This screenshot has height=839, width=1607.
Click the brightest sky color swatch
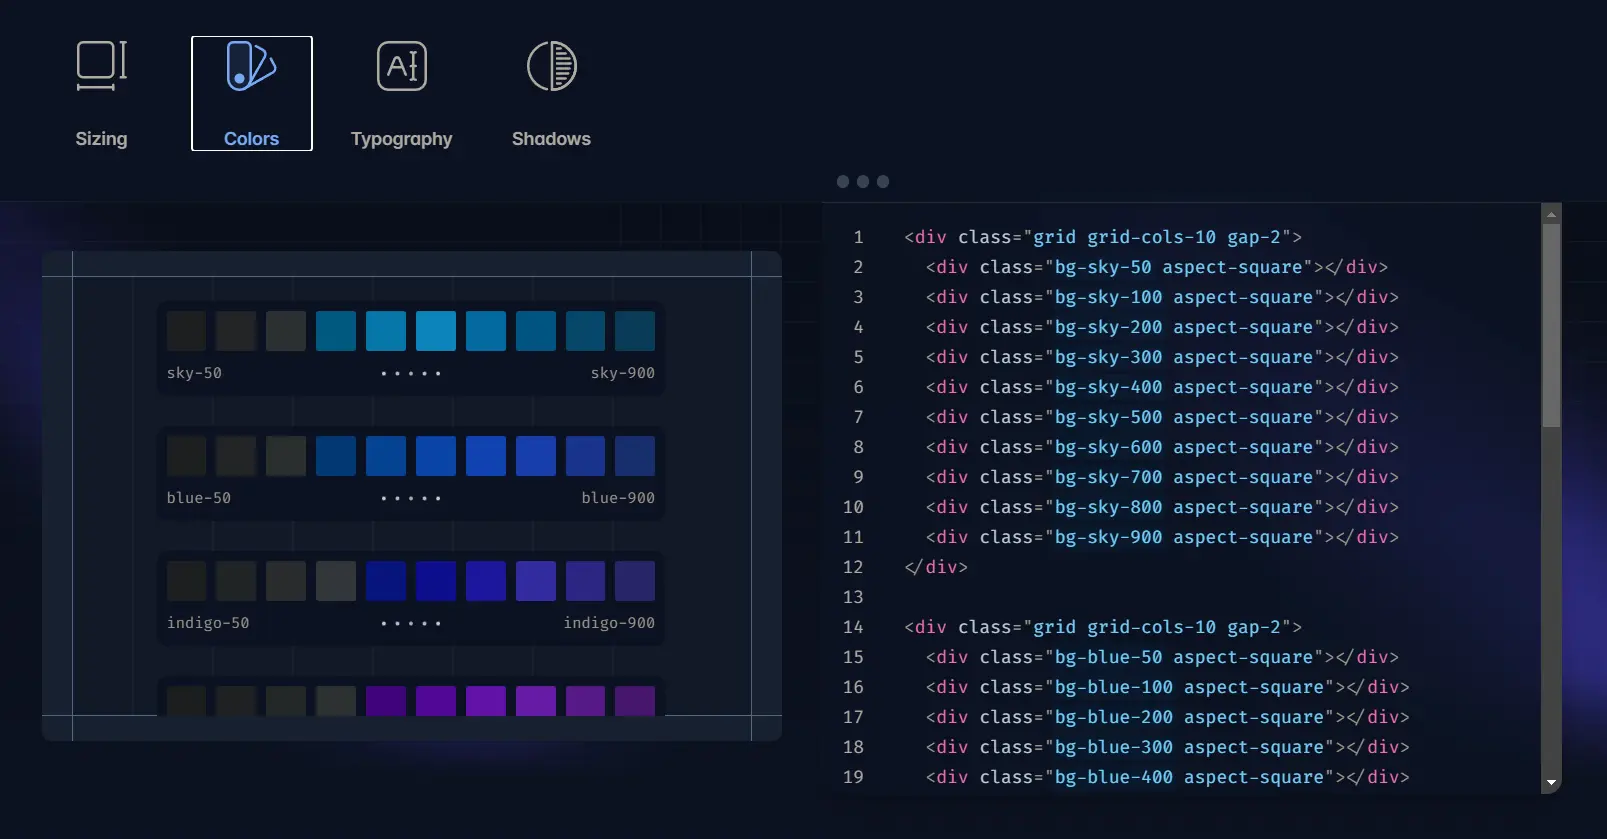435,331
